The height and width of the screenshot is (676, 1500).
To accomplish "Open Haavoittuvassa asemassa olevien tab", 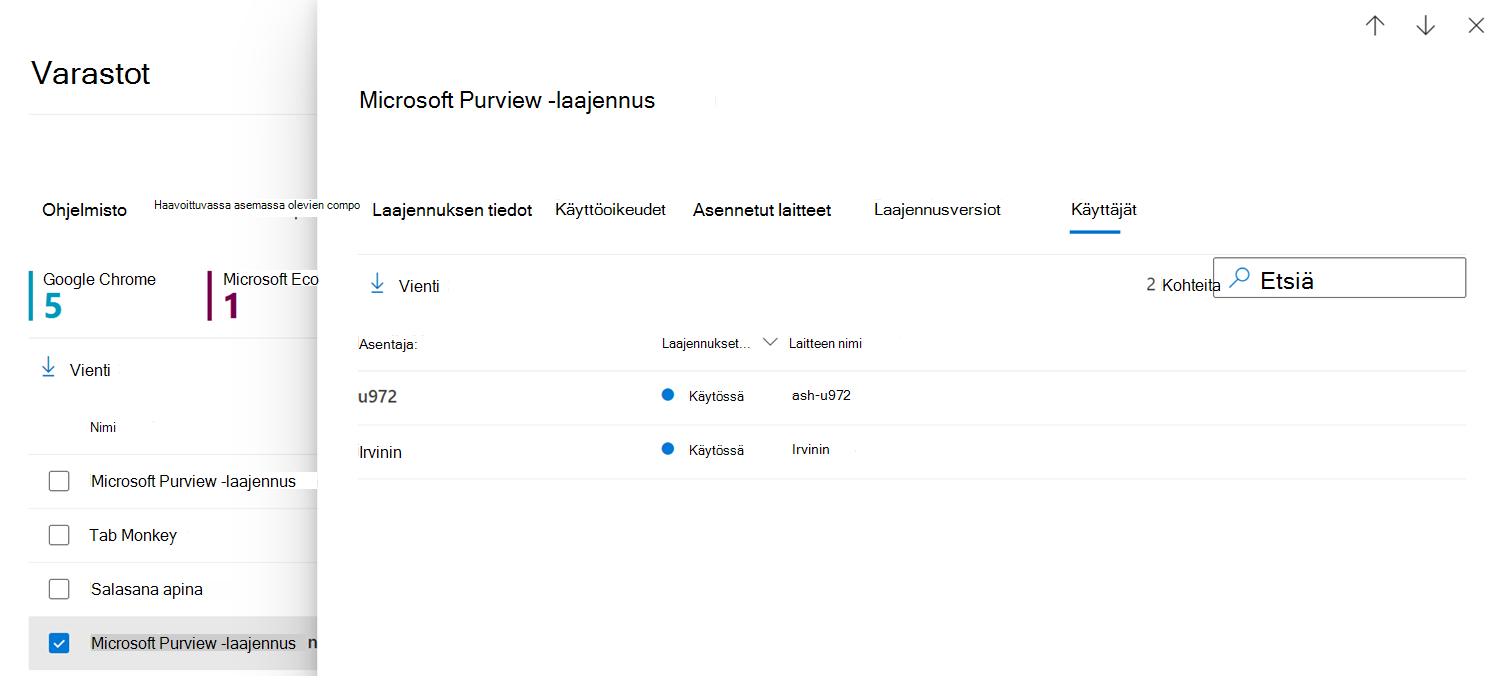I will [x=257, y=205].
